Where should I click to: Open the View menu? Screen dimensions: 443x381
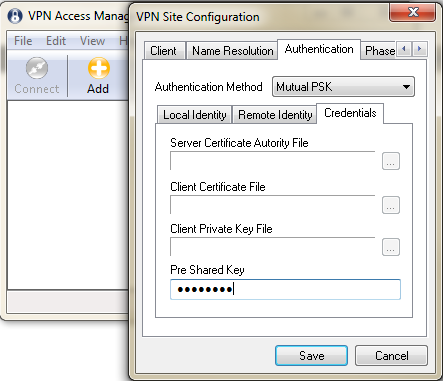pyautogui.click(x=92, y=41)
